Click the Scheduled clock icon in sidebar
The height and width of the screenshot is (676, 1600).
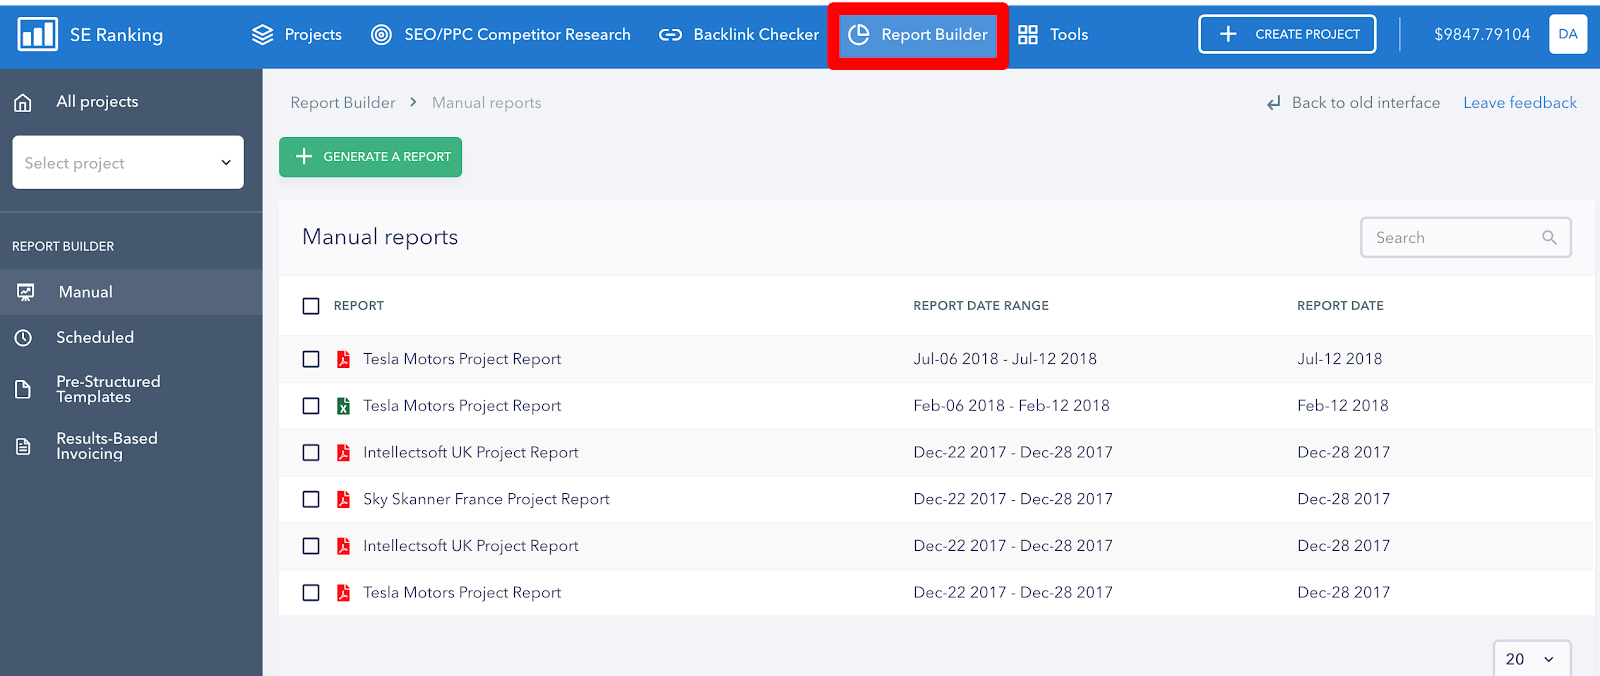(x=23, y=338)
